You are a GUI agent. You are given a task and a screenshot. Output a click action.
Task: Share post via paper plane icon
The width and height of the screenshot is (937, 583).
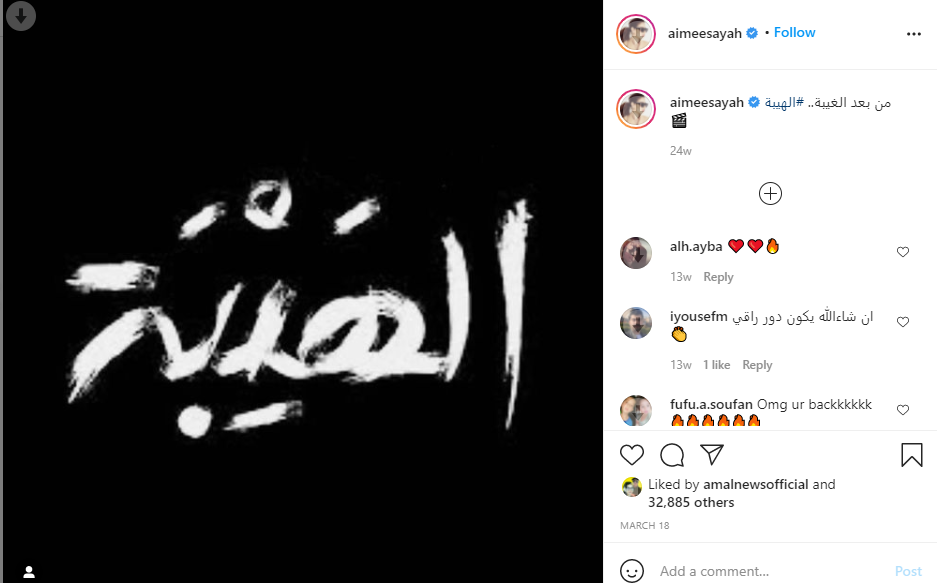click(x=712, y=455)
